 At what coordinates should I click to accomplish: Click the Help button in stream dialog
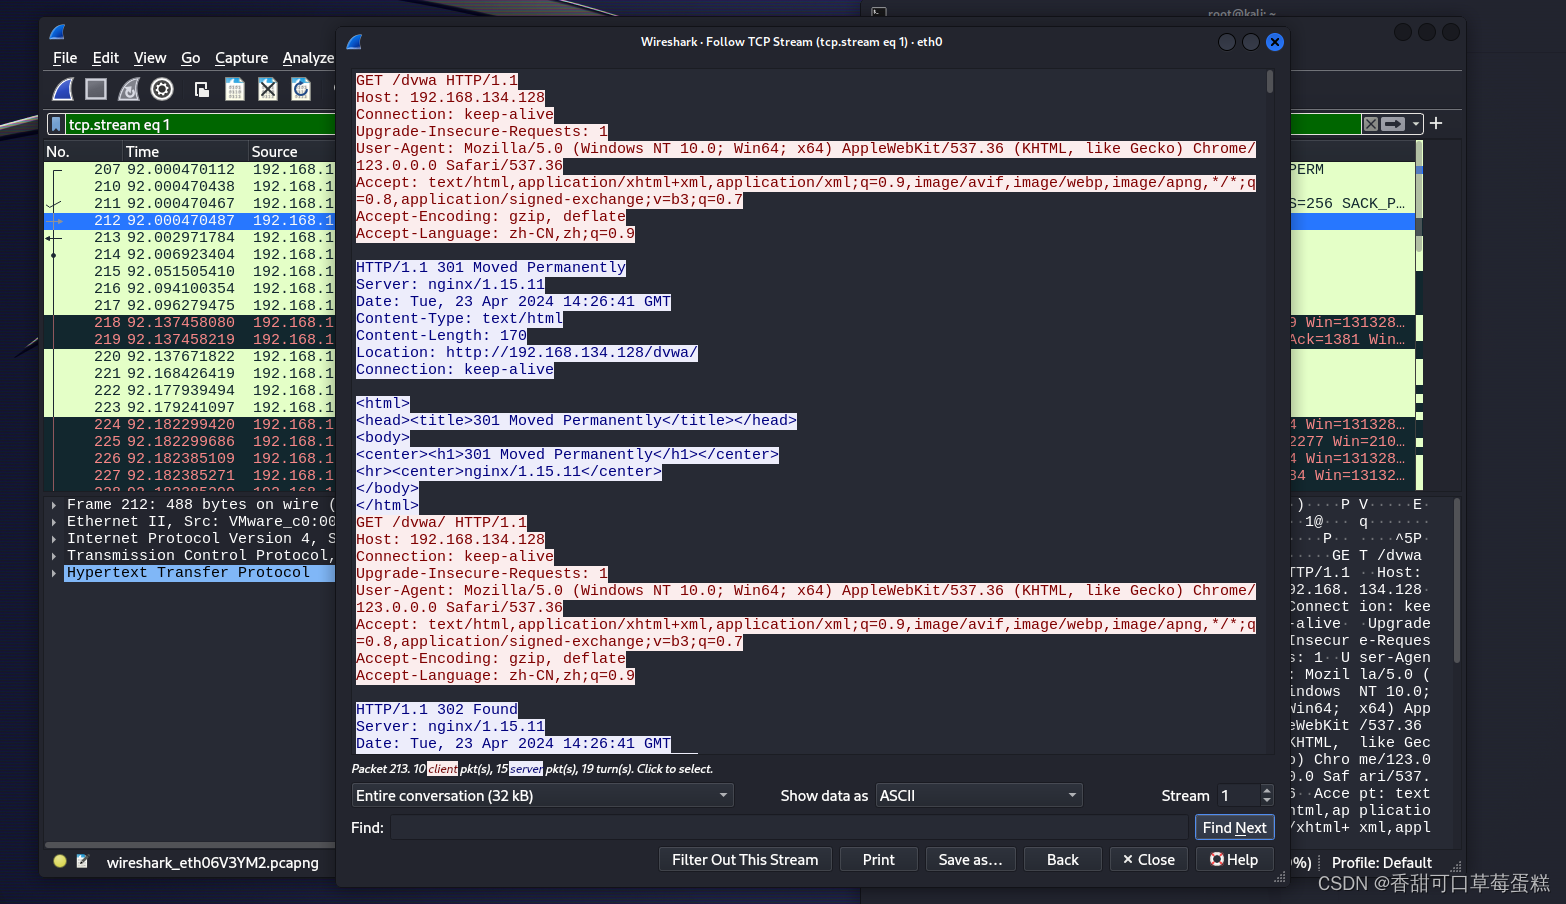tap(1234, 859)
